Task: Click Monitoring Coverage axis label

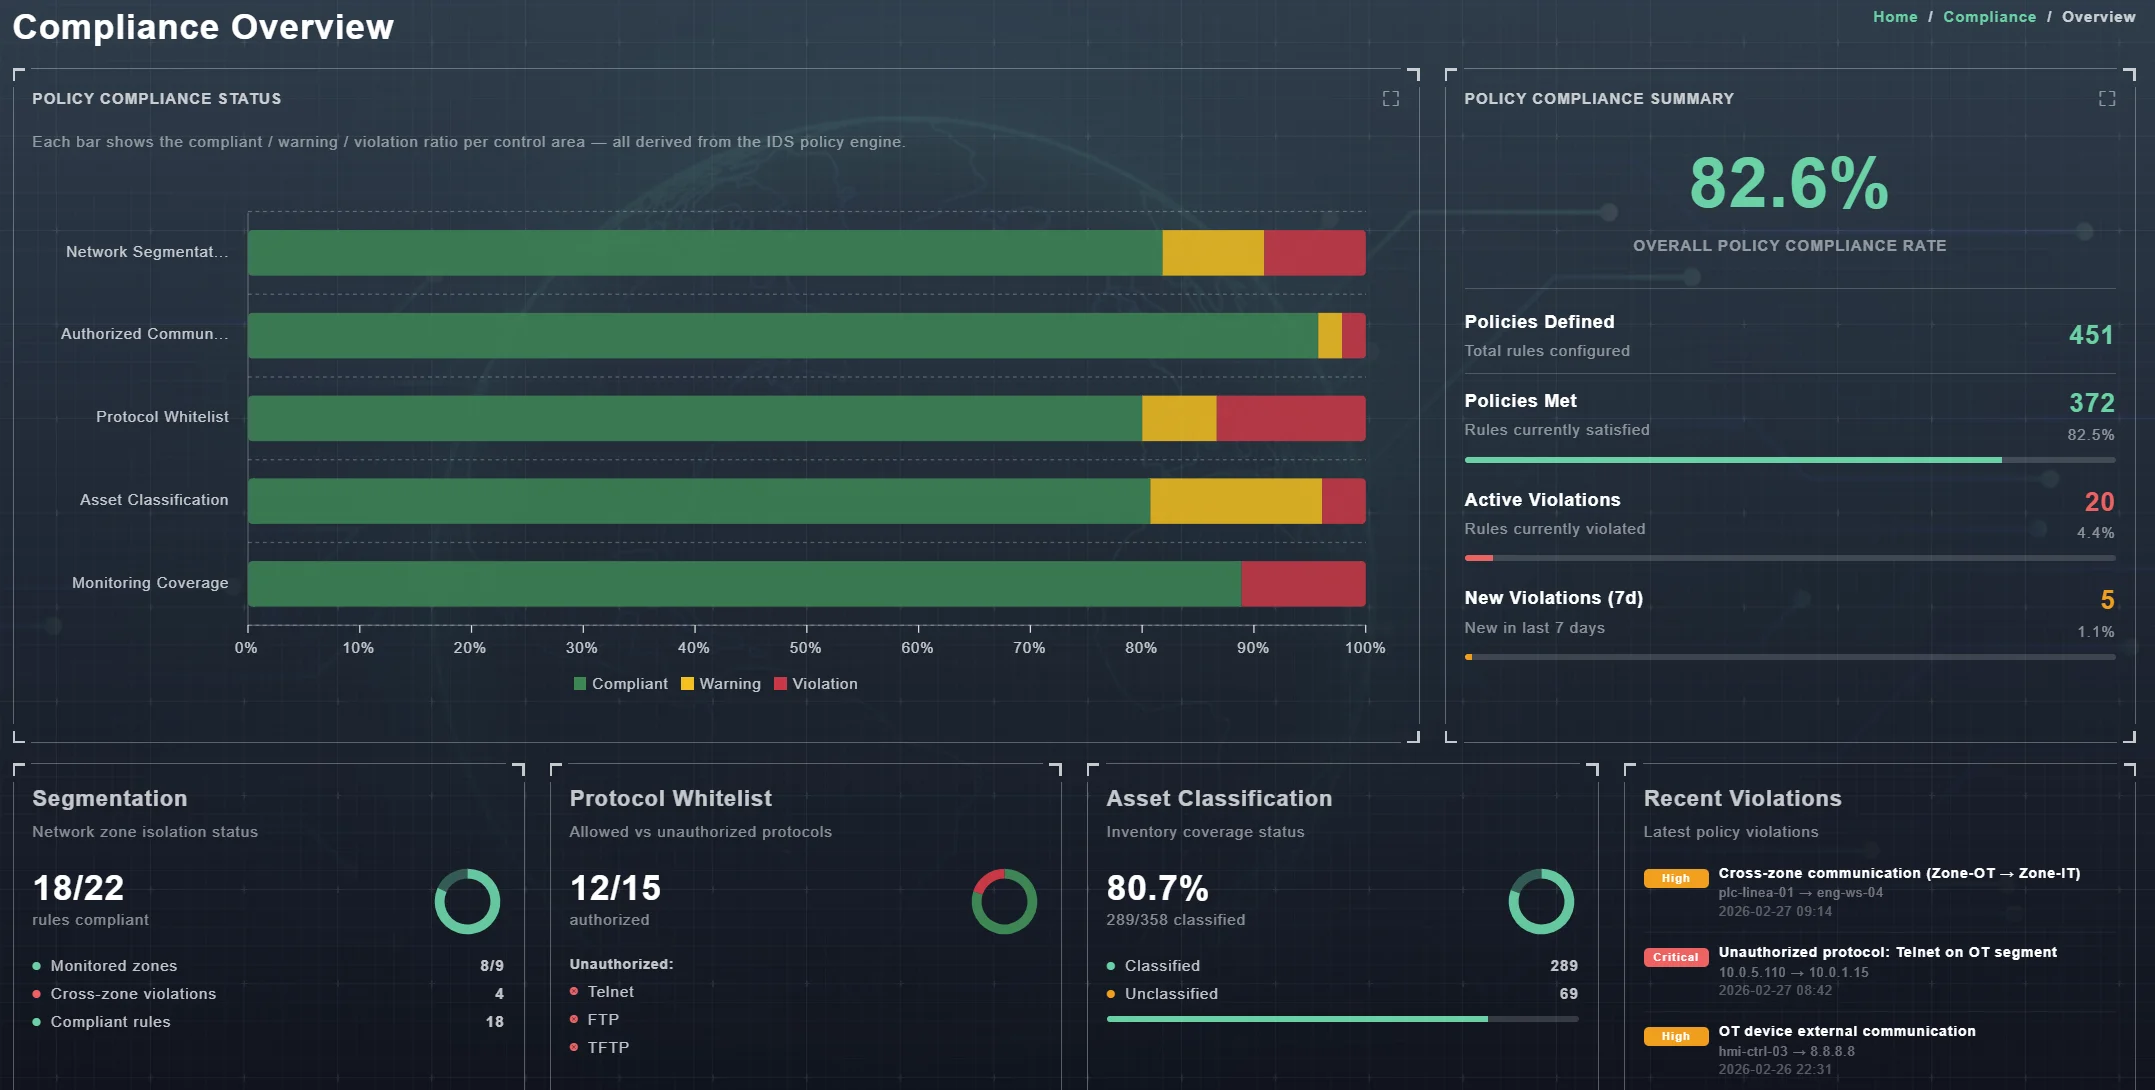Action: pos(150,583)
